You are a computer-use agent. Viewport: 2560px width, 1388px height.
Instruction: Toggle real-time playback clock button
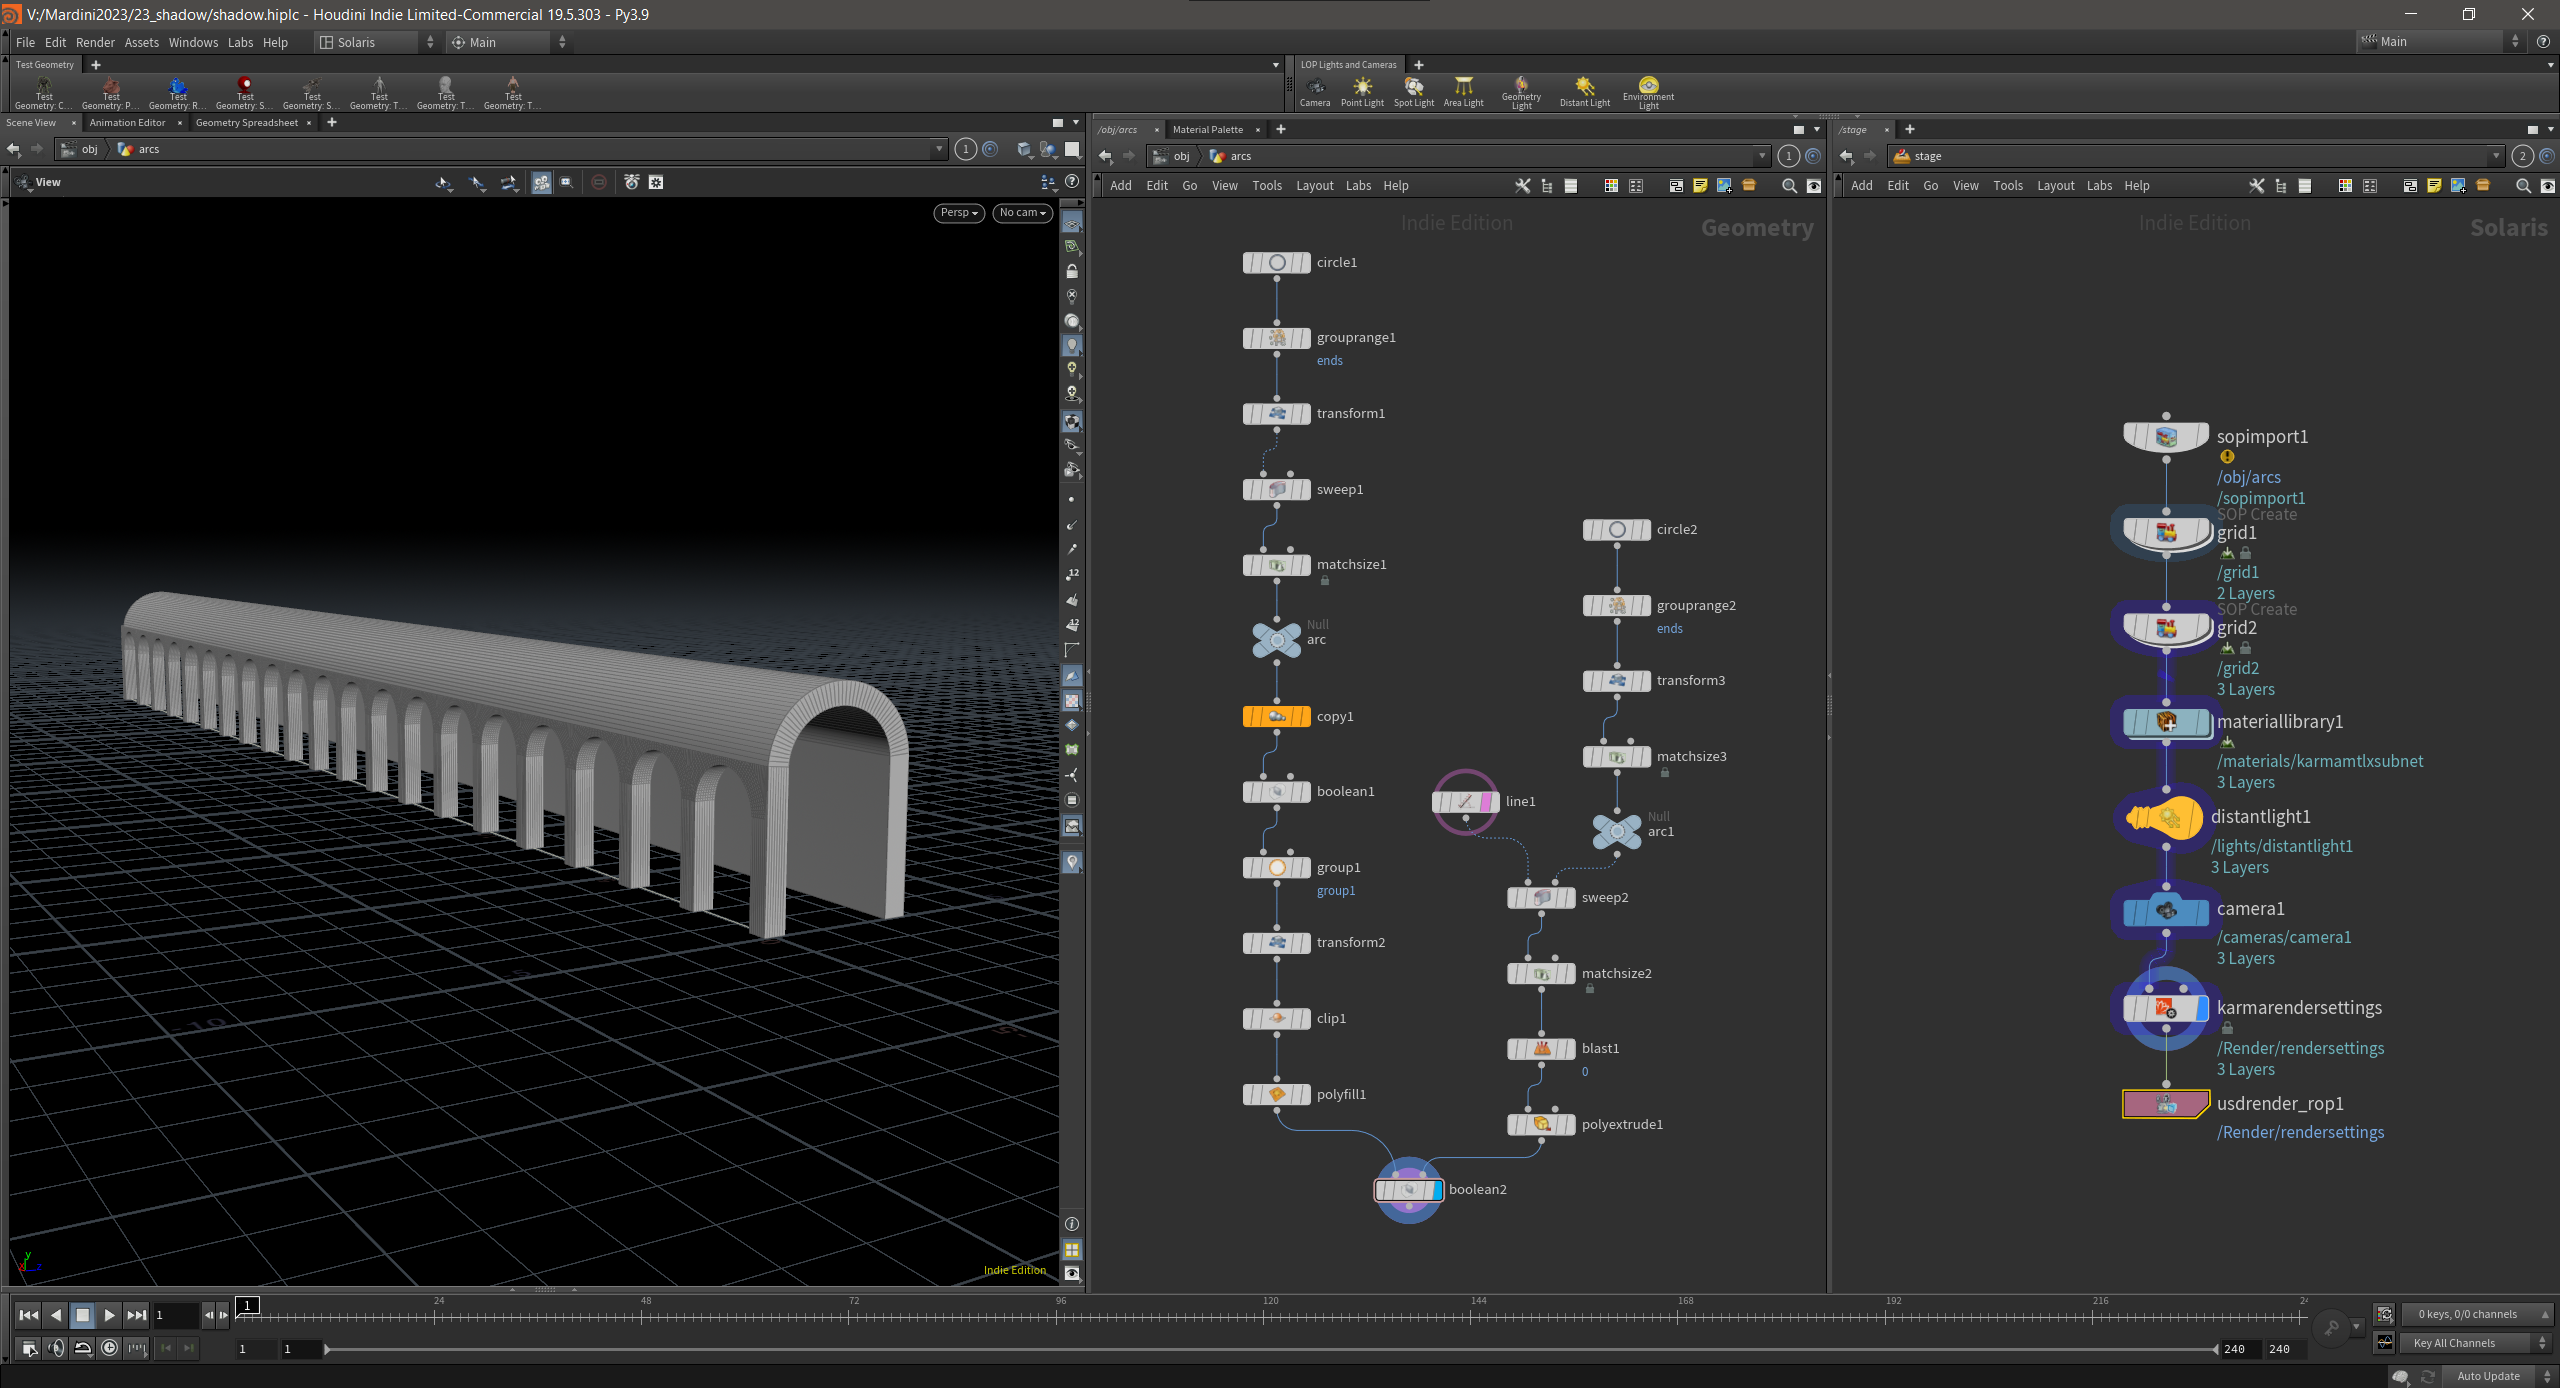(110, 1348)
